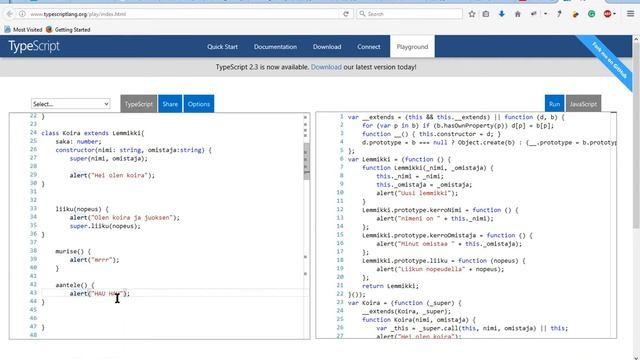
Task: Click the Share button
Action: (x=170, y=104)
